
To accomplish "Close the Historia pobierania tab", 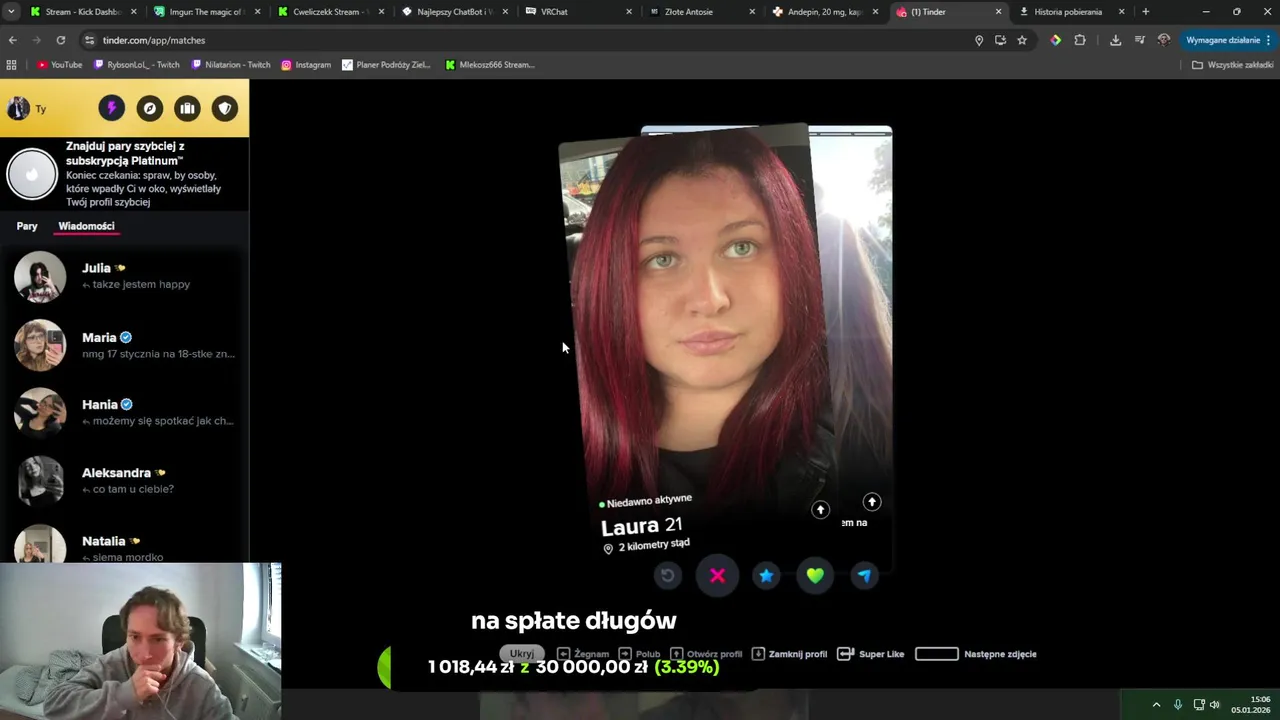I will click(x=1121, y=12).
